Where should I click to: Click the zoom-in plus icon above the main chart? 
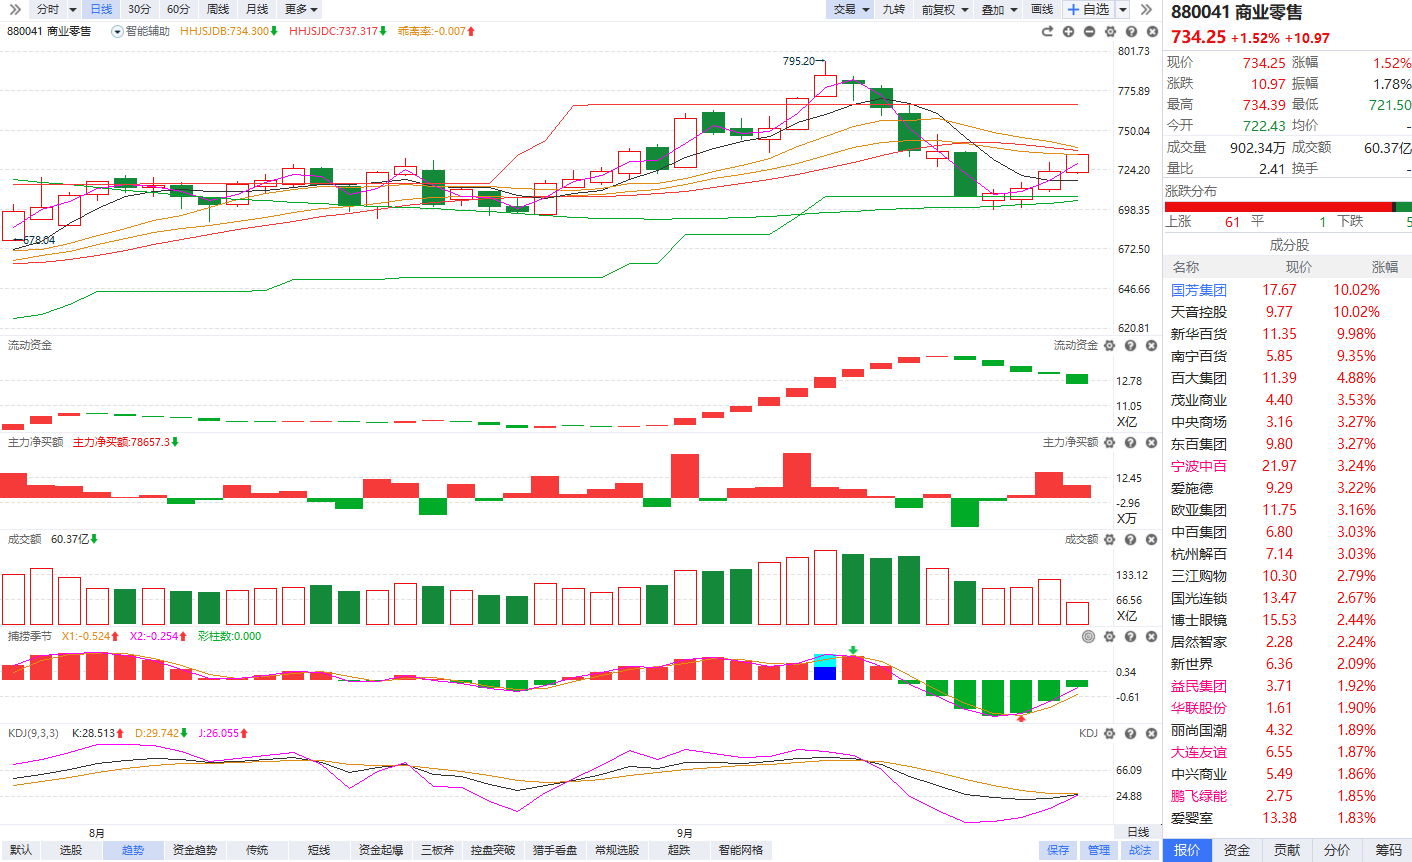point(1068,32)
